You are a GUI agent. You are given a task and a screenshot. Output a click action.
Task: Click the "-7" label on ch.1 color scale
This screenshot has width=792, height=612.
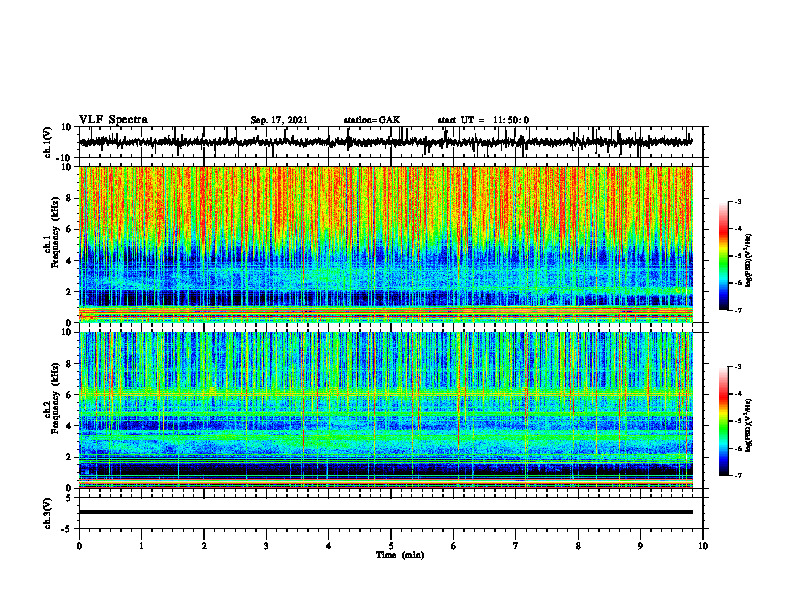click(x=737, y=310)
